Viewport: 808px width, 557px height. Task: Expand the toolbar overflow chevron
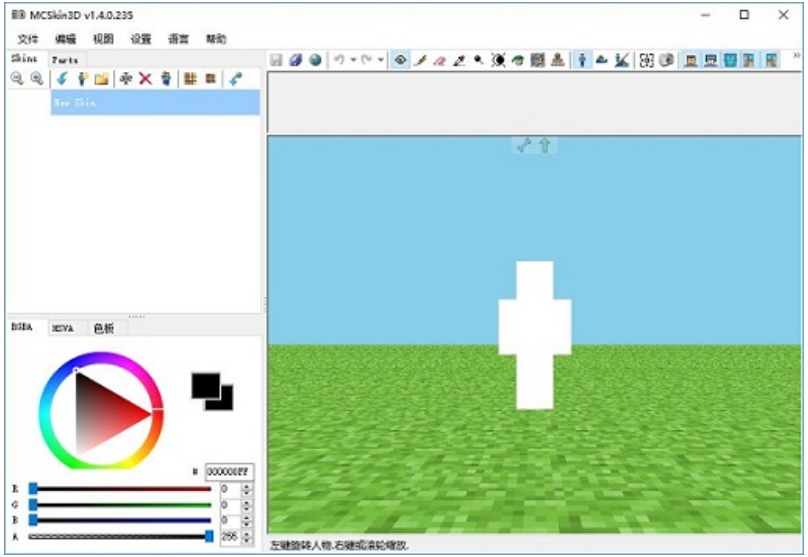797,57
